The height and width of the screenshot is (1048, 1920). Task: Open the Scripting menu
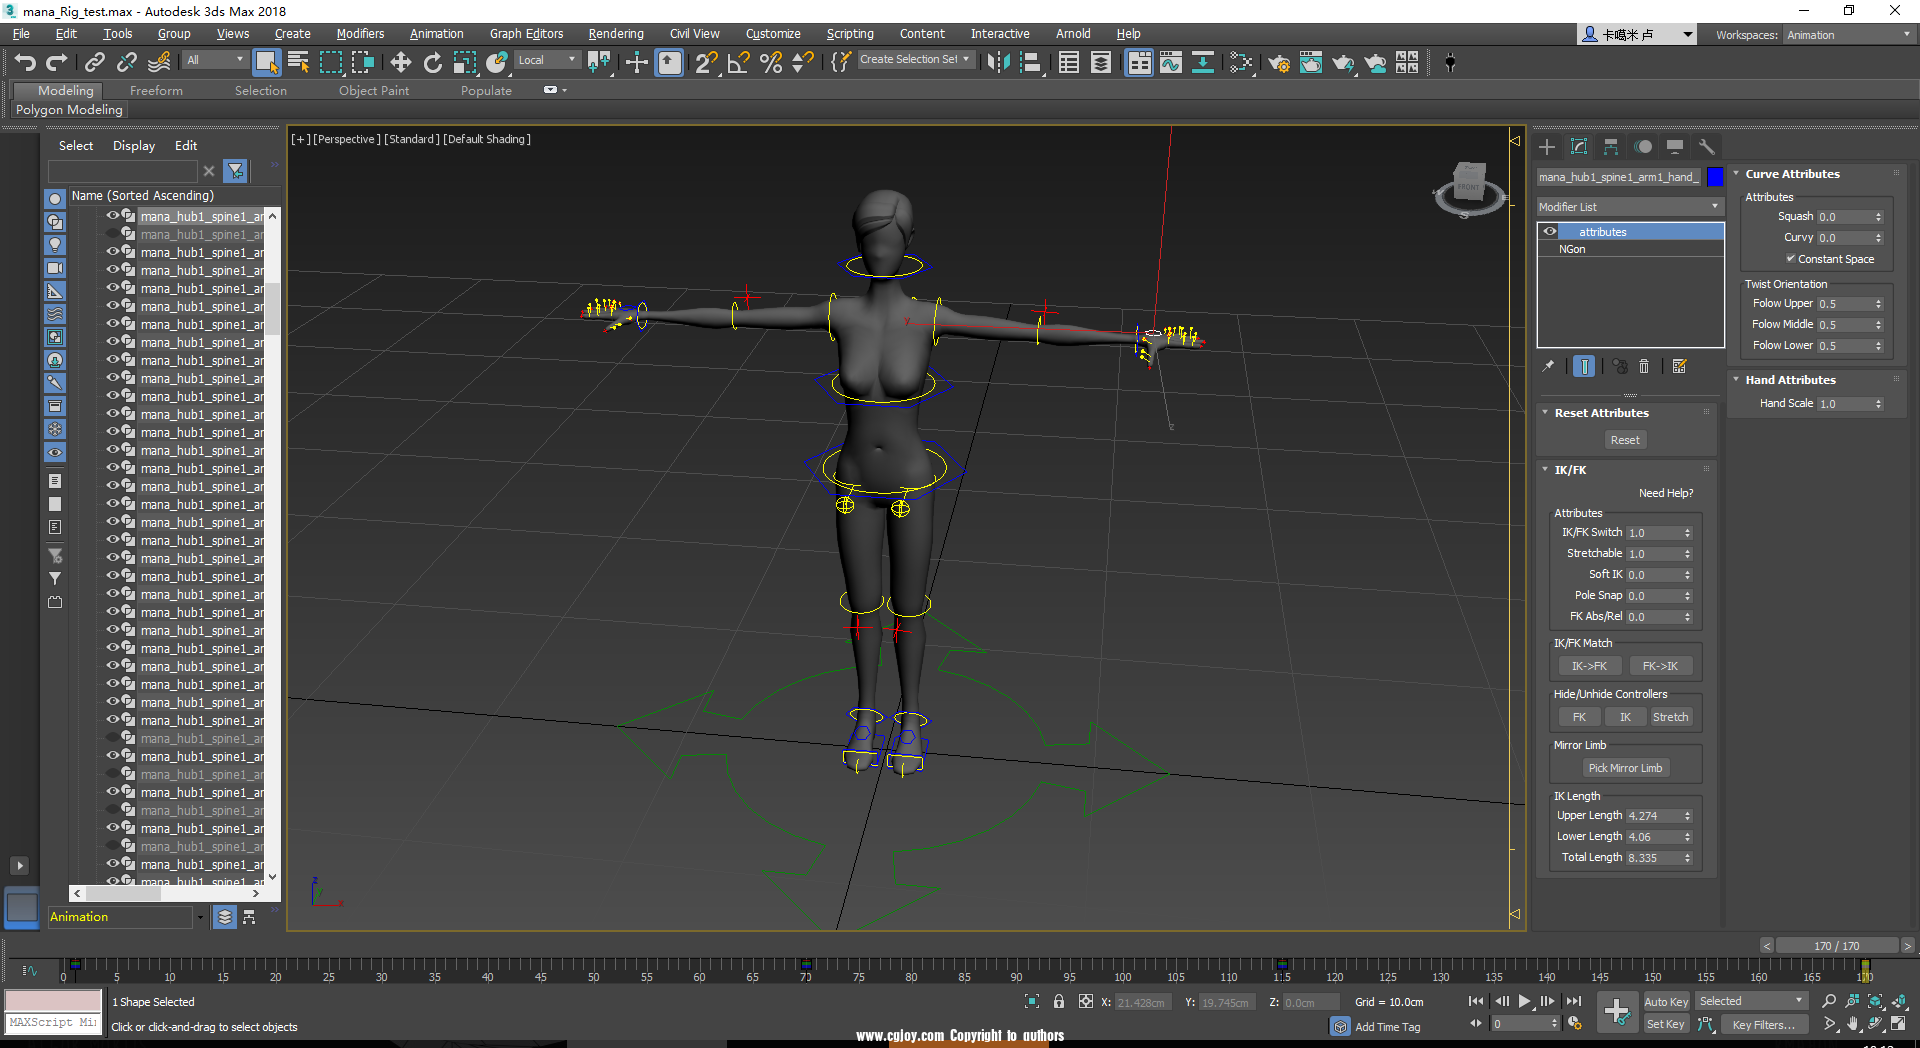click(x=850, y=34)
